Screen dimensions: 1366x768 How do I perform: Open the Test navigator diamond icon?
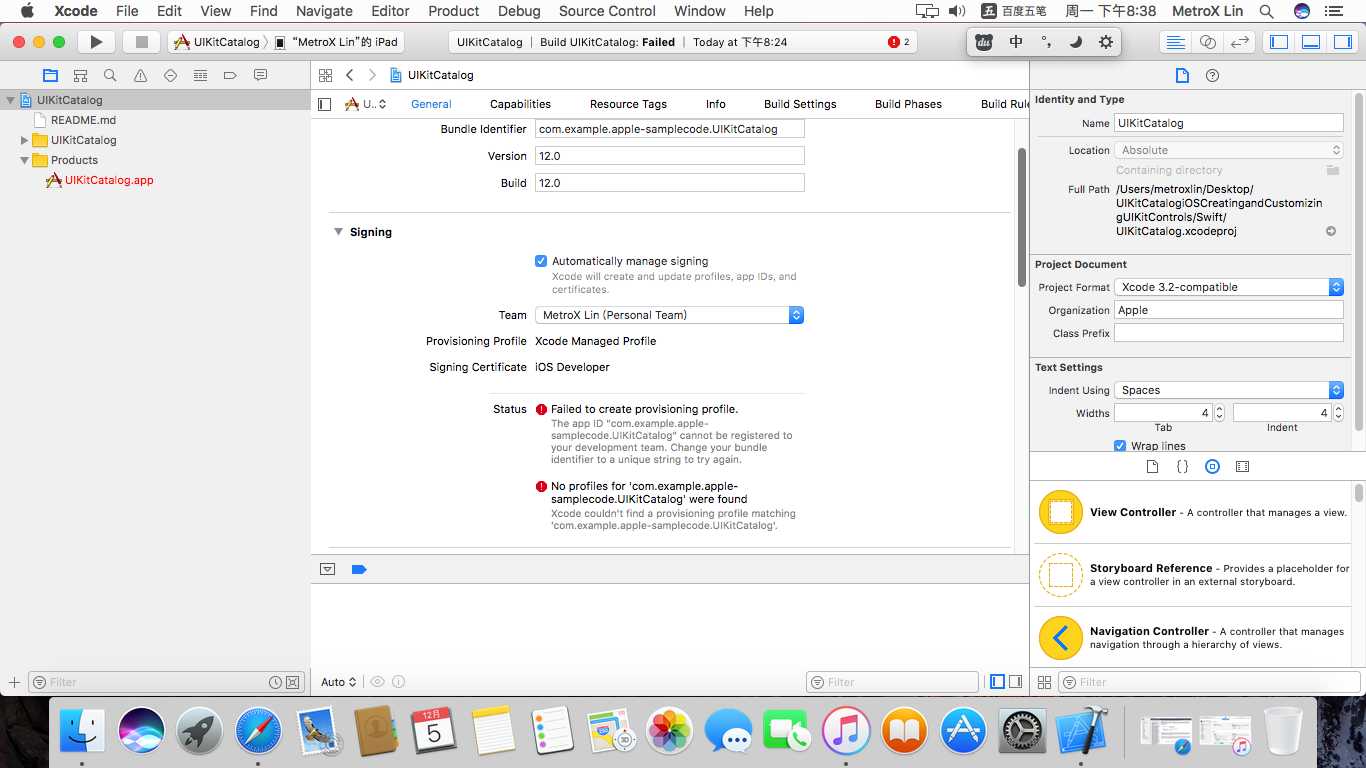[x=170, y=75]
